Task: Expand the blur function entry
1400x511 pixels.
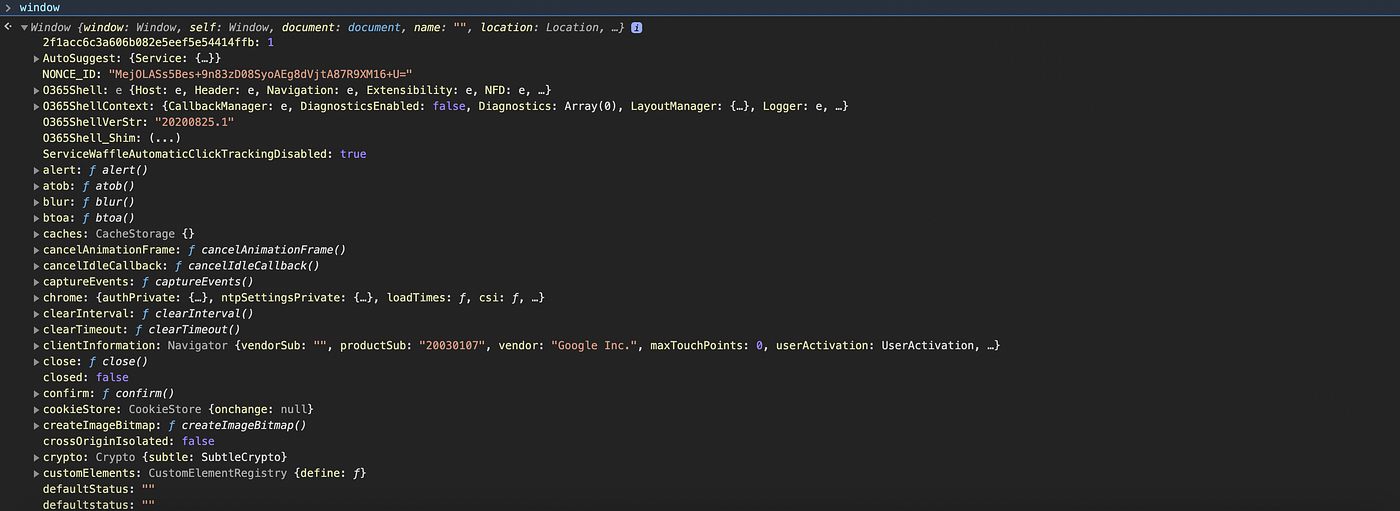Action: point(36,202)
